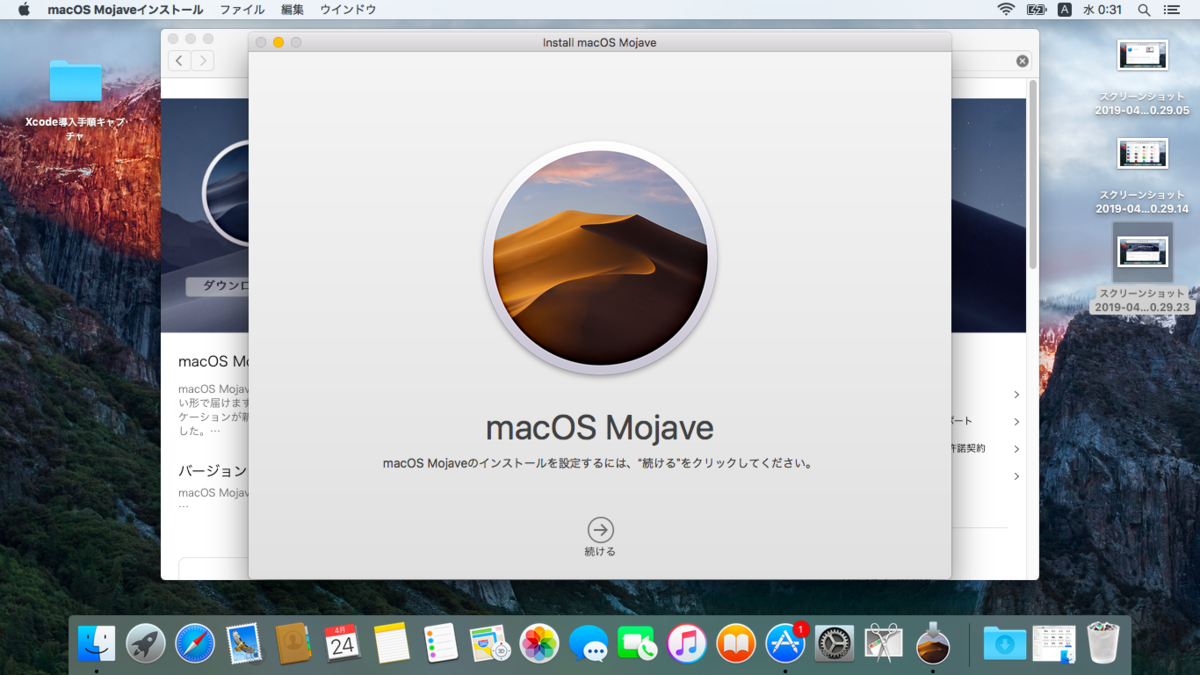Open Notification Center icon in menu bar
This screenshot has width=1200, height=675.
[1172, 10]
